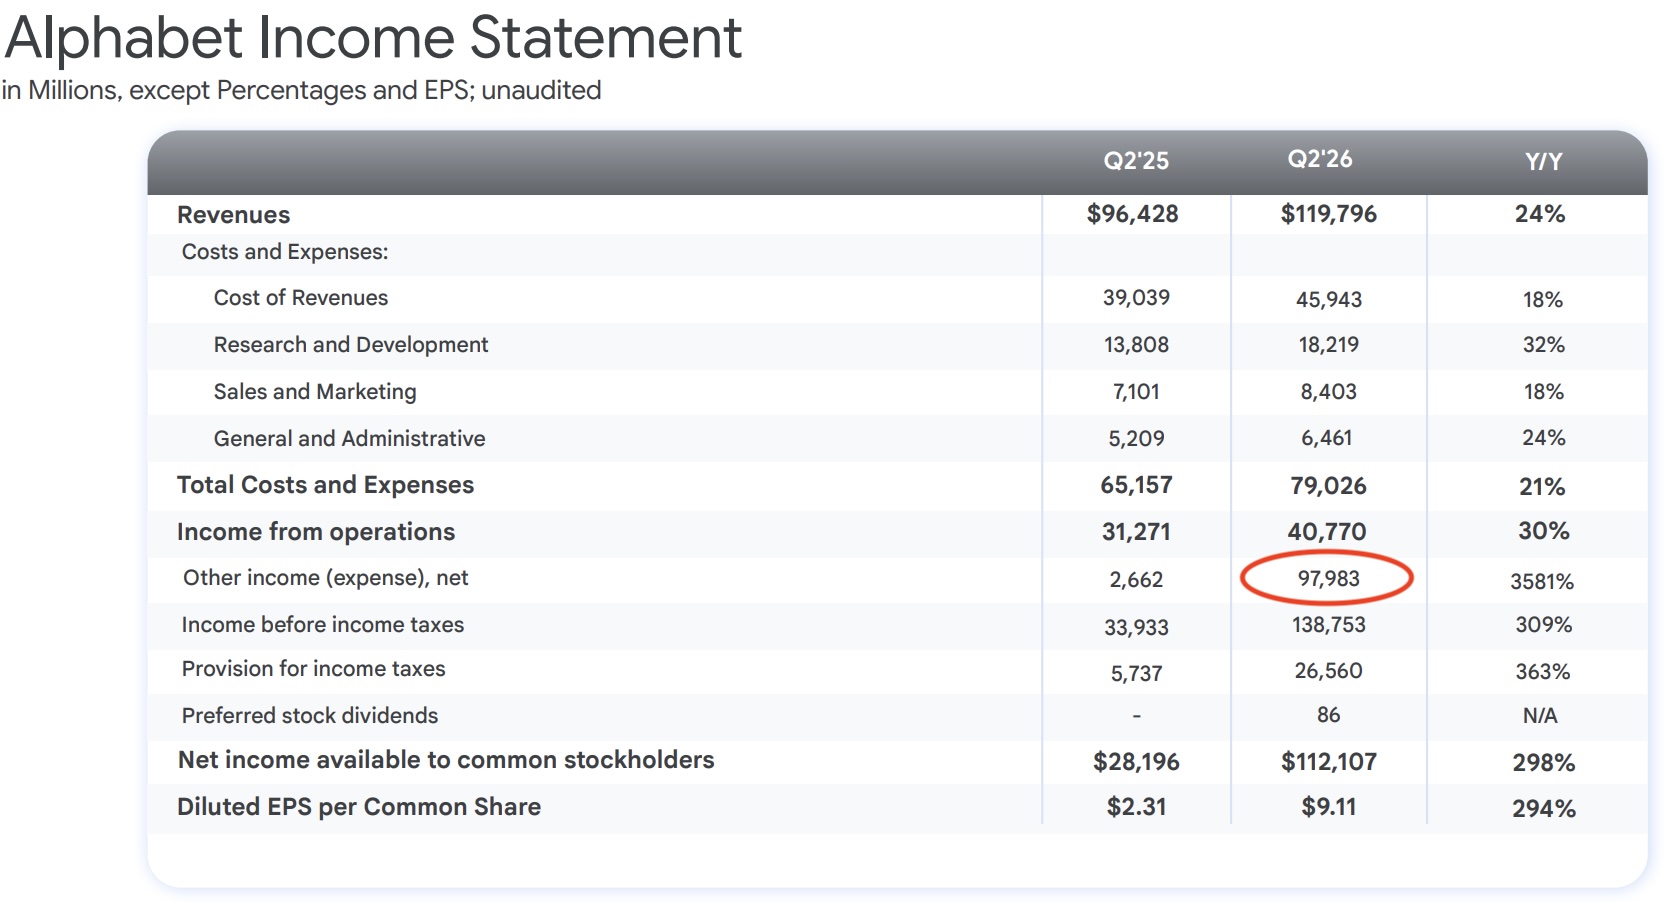Click the Alphabet Income Statement title
The width and height of the screenshot is (1672, 922).
(373, 38)
